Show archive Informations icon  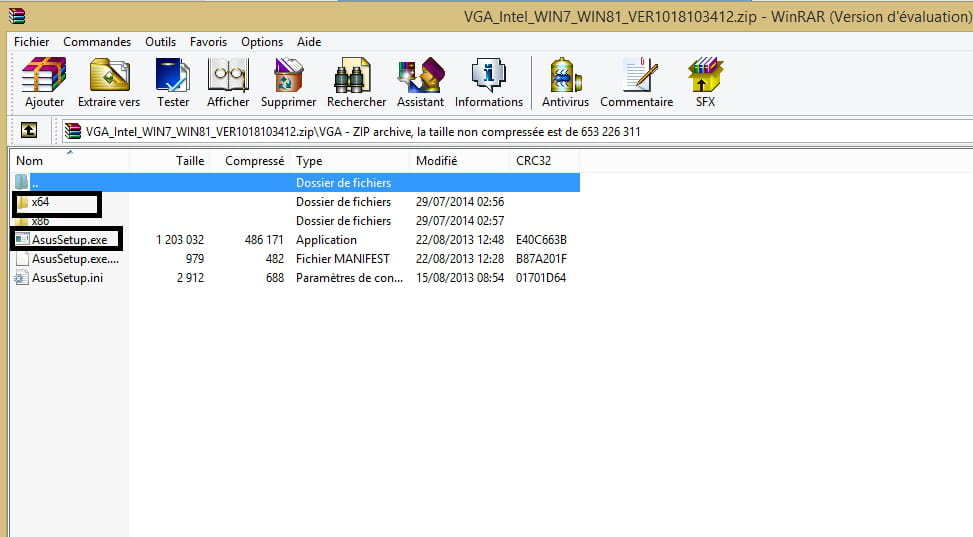tap(489, 75)
